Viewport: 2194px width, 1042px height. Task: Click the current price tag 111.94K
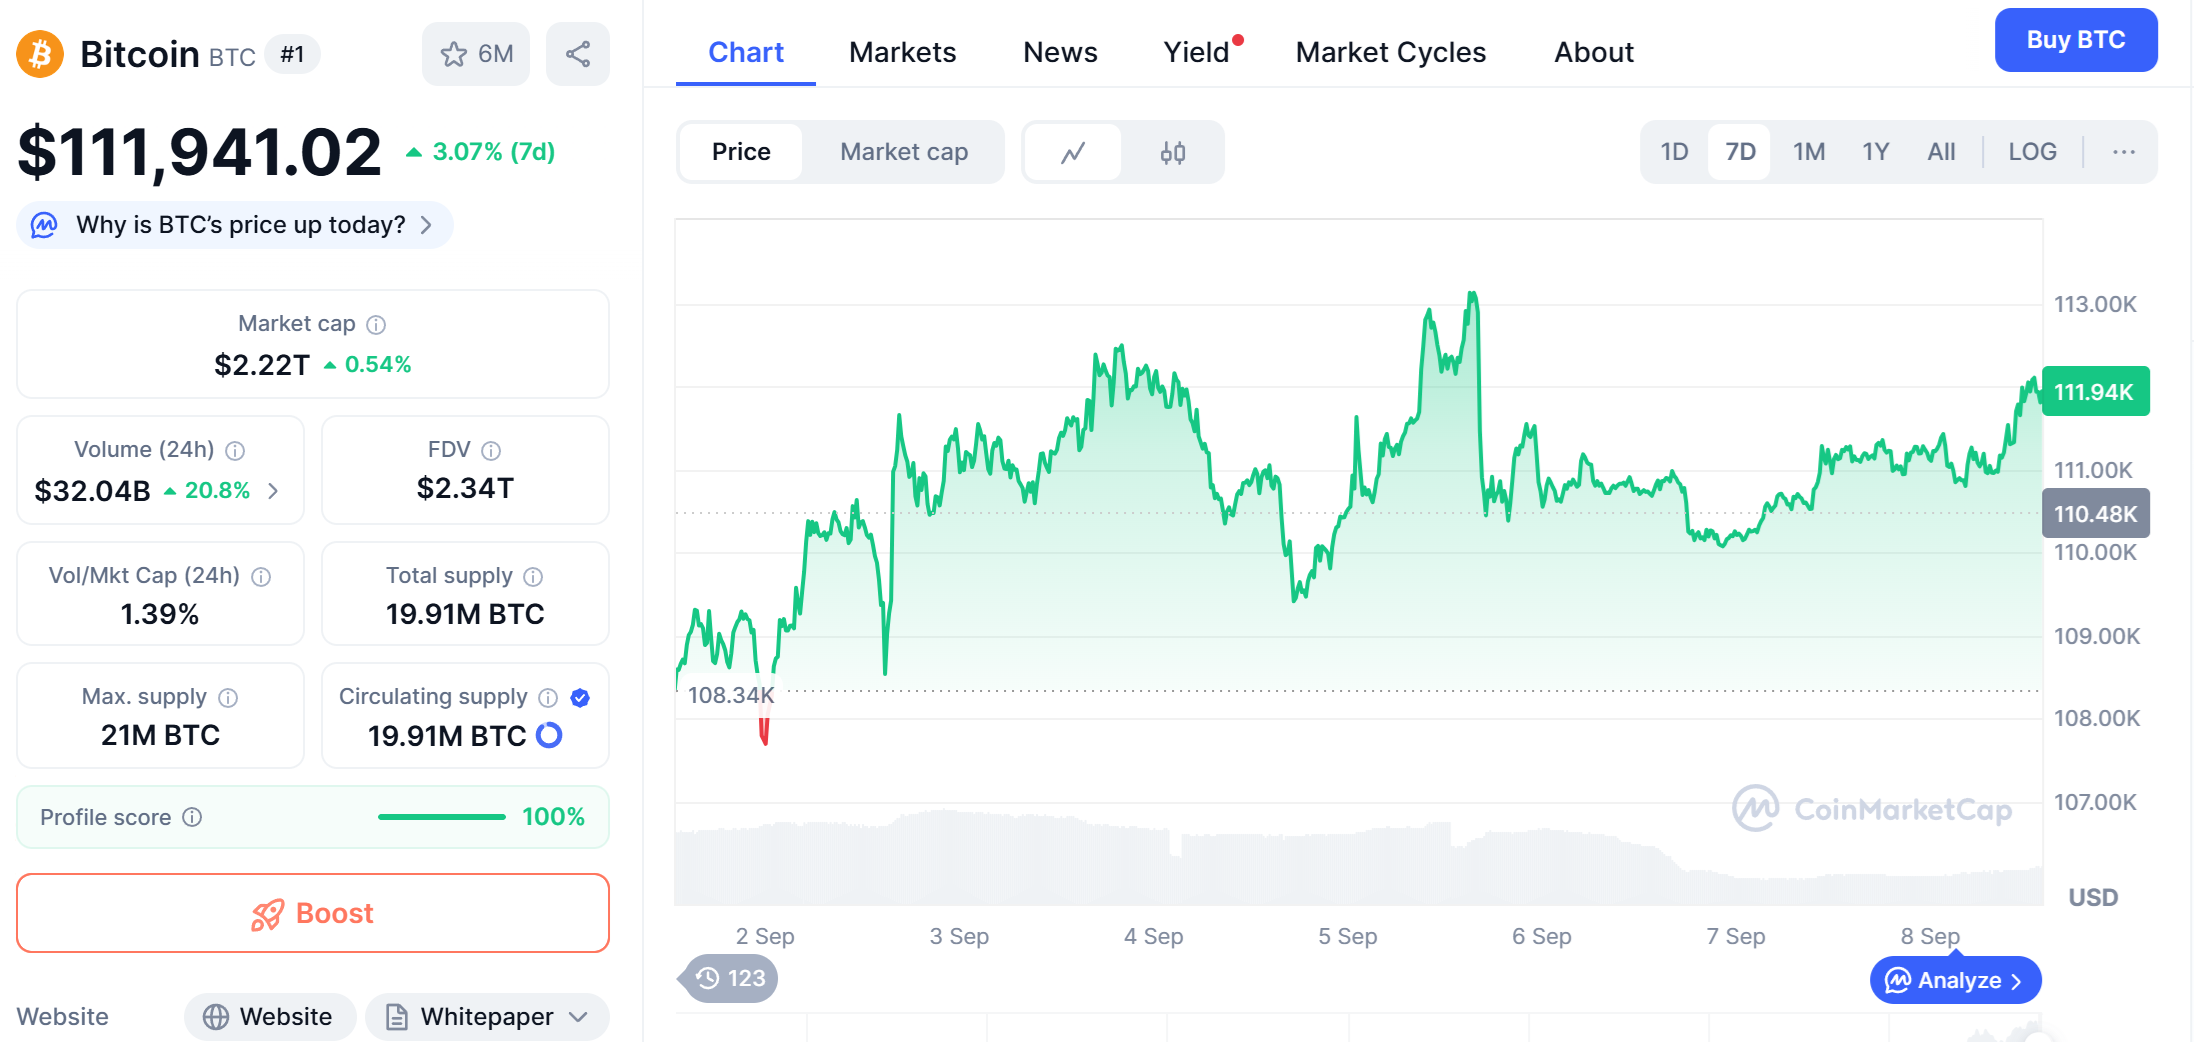point(2095,392)
